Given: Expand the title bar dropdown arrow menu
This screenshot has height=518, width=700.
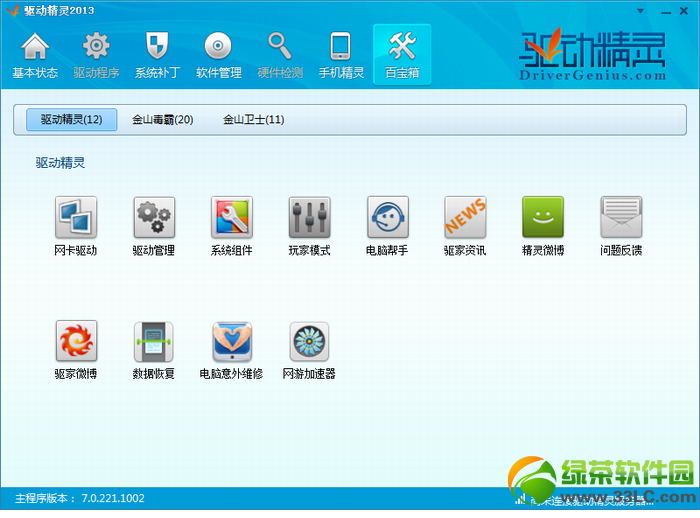Looking at the screenshot, I should point(640,11).
